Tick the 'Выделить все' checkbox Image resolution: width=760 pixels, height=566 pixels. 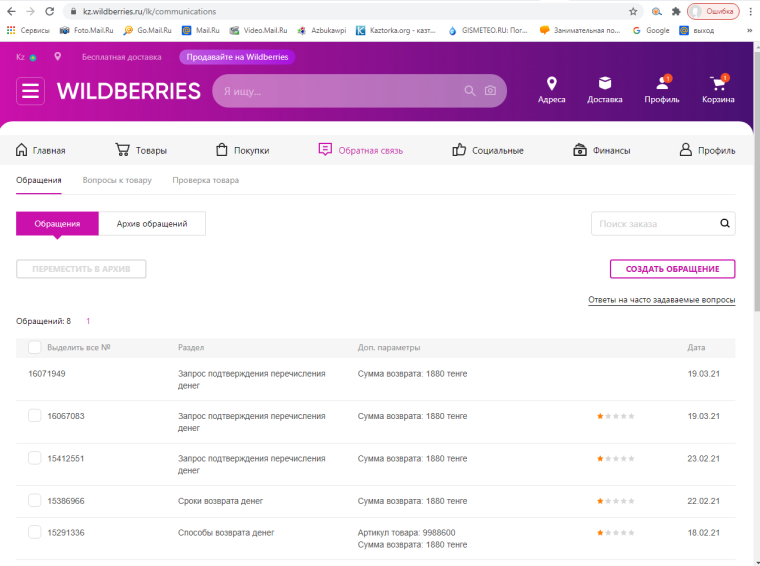[34, 347]
